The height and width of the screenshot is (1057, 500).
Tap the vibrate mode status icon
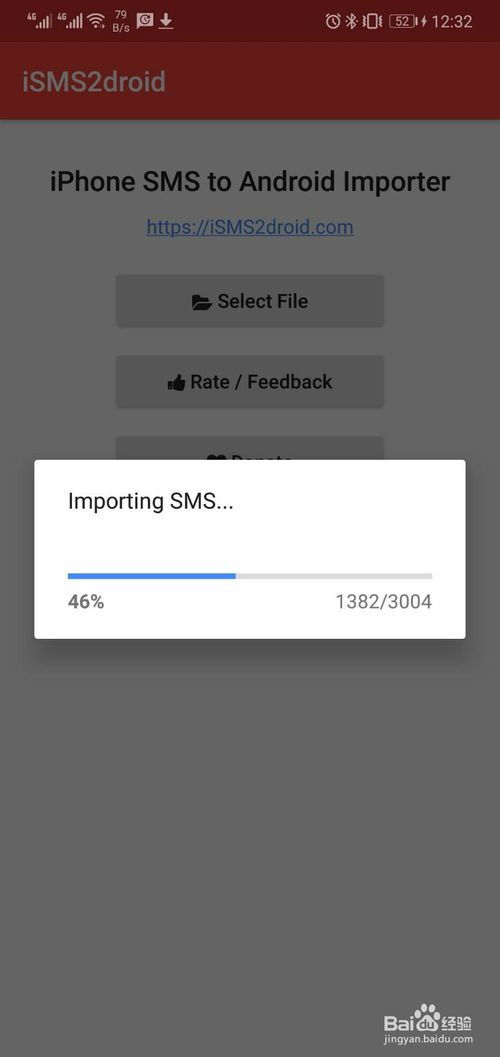click(x=371, y=22)
